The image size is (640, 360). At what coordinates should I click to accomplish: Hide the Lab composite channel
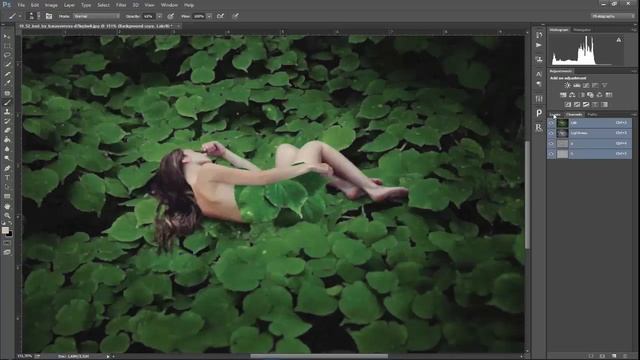pos(551,122)
